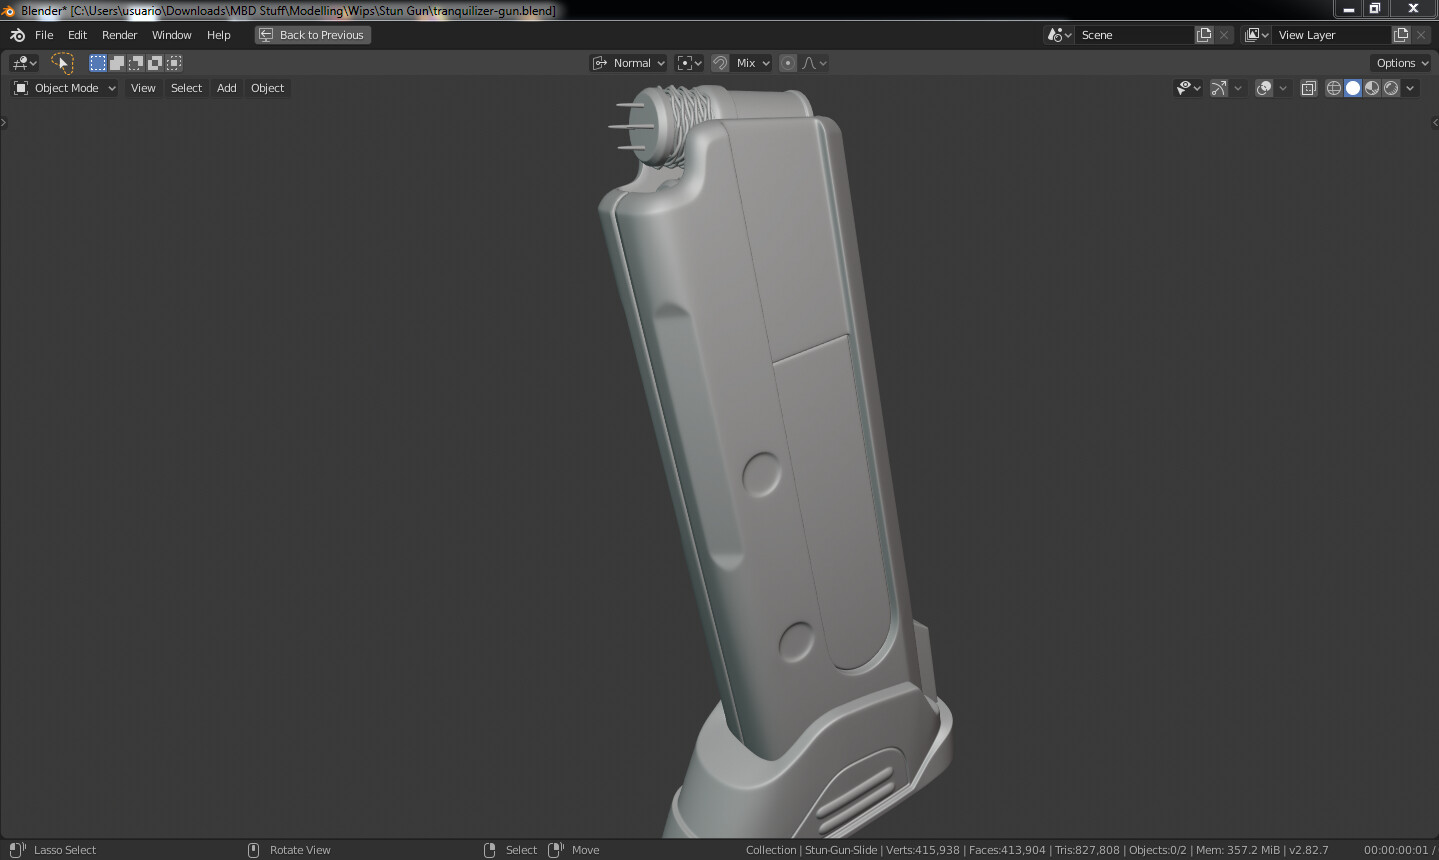
Task: Click the v2.82.7 version text
Action: (1309, 850)
